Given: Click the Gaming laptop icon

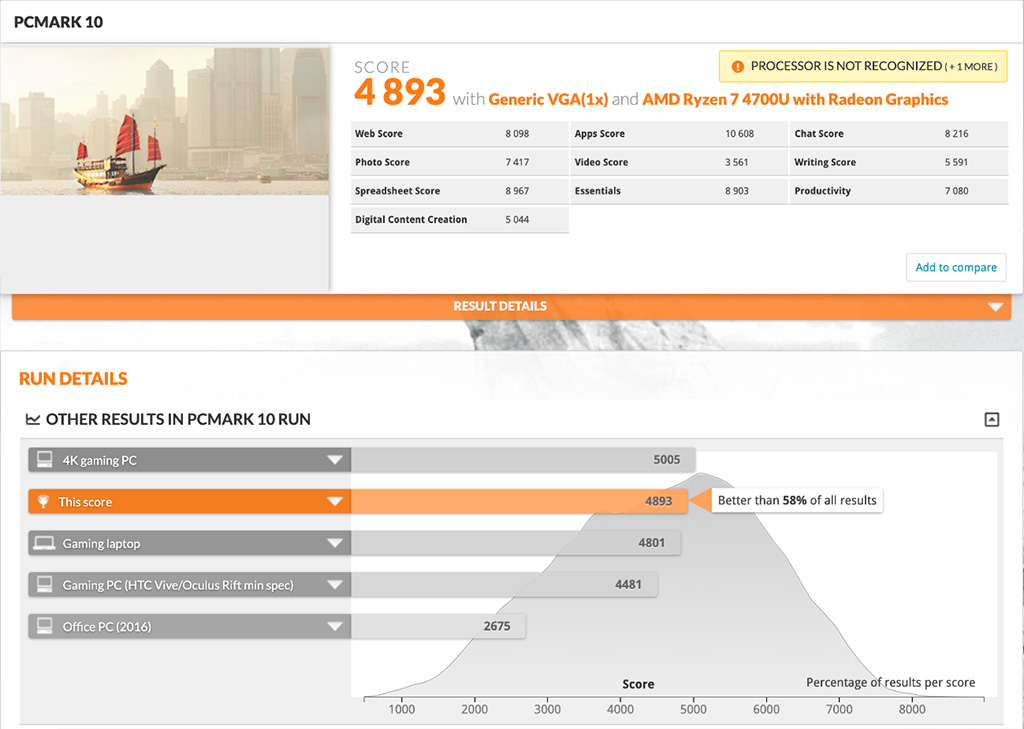Looking at the screenshot, I should click(x=44, y=543).
